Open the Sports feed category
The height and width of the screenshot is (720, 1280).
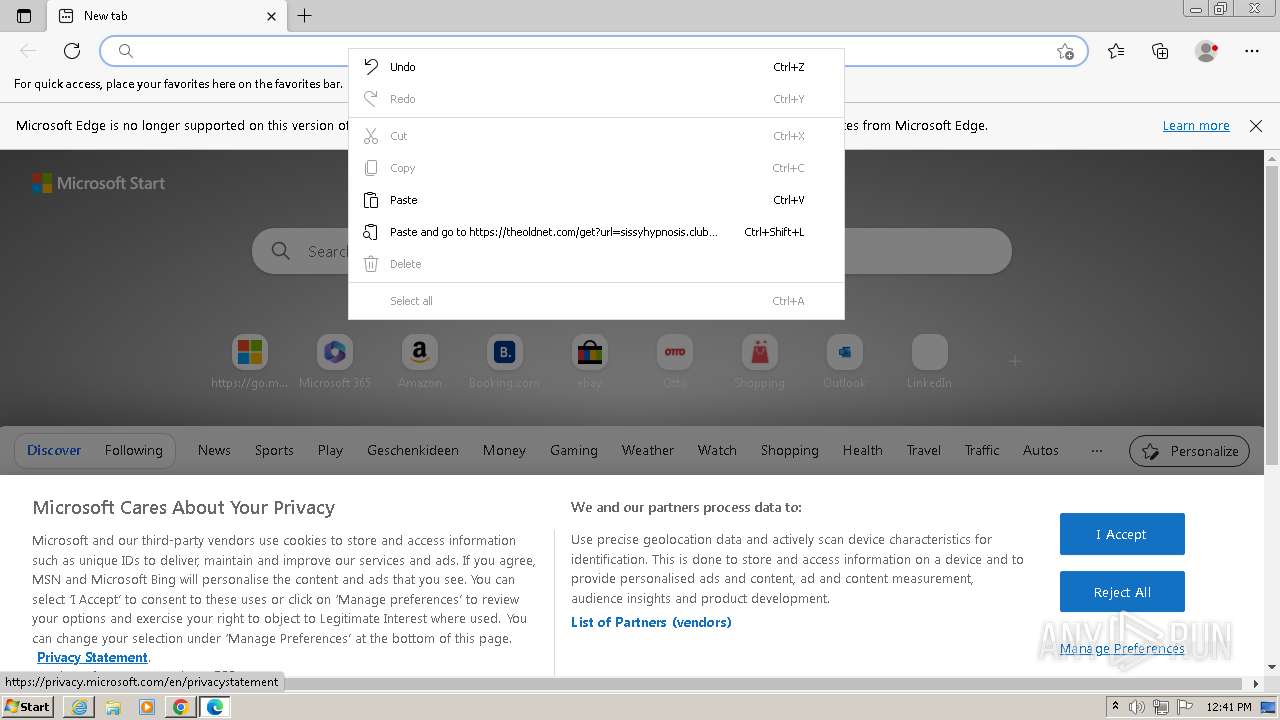274,451
